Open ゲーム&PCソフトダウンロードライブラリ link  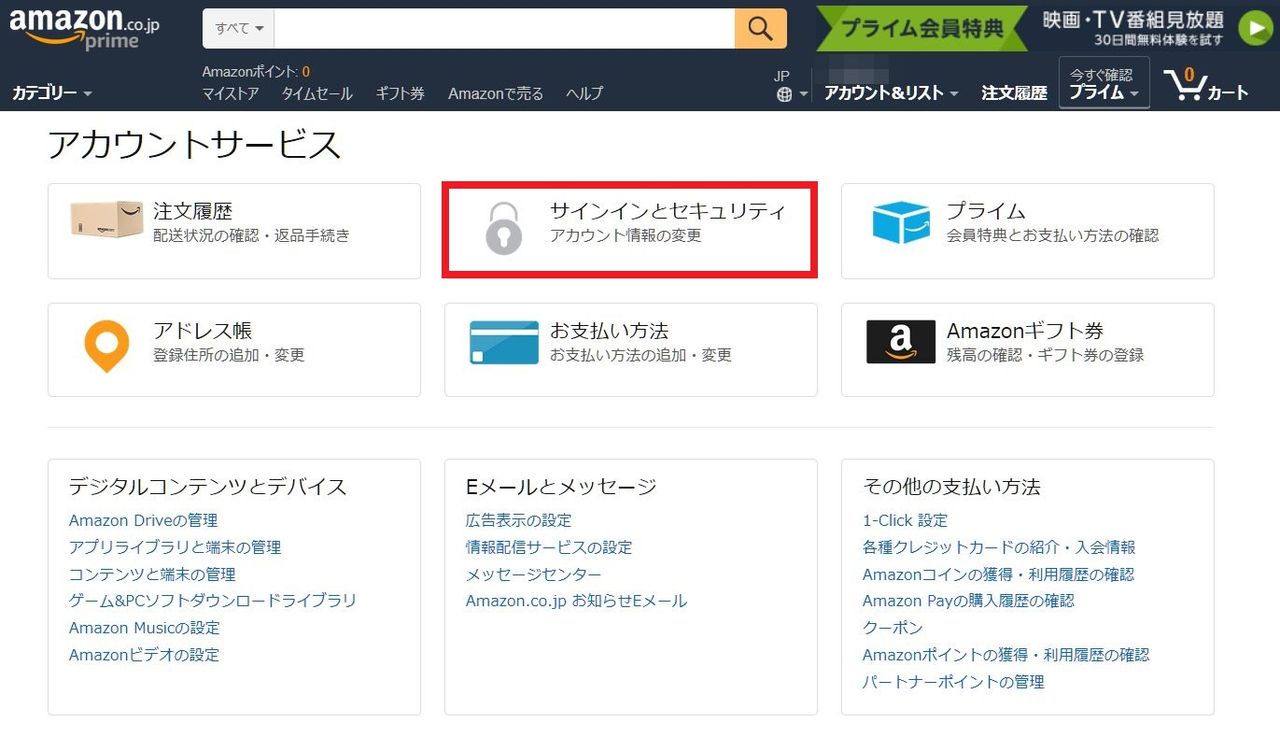tap(213, 601)
